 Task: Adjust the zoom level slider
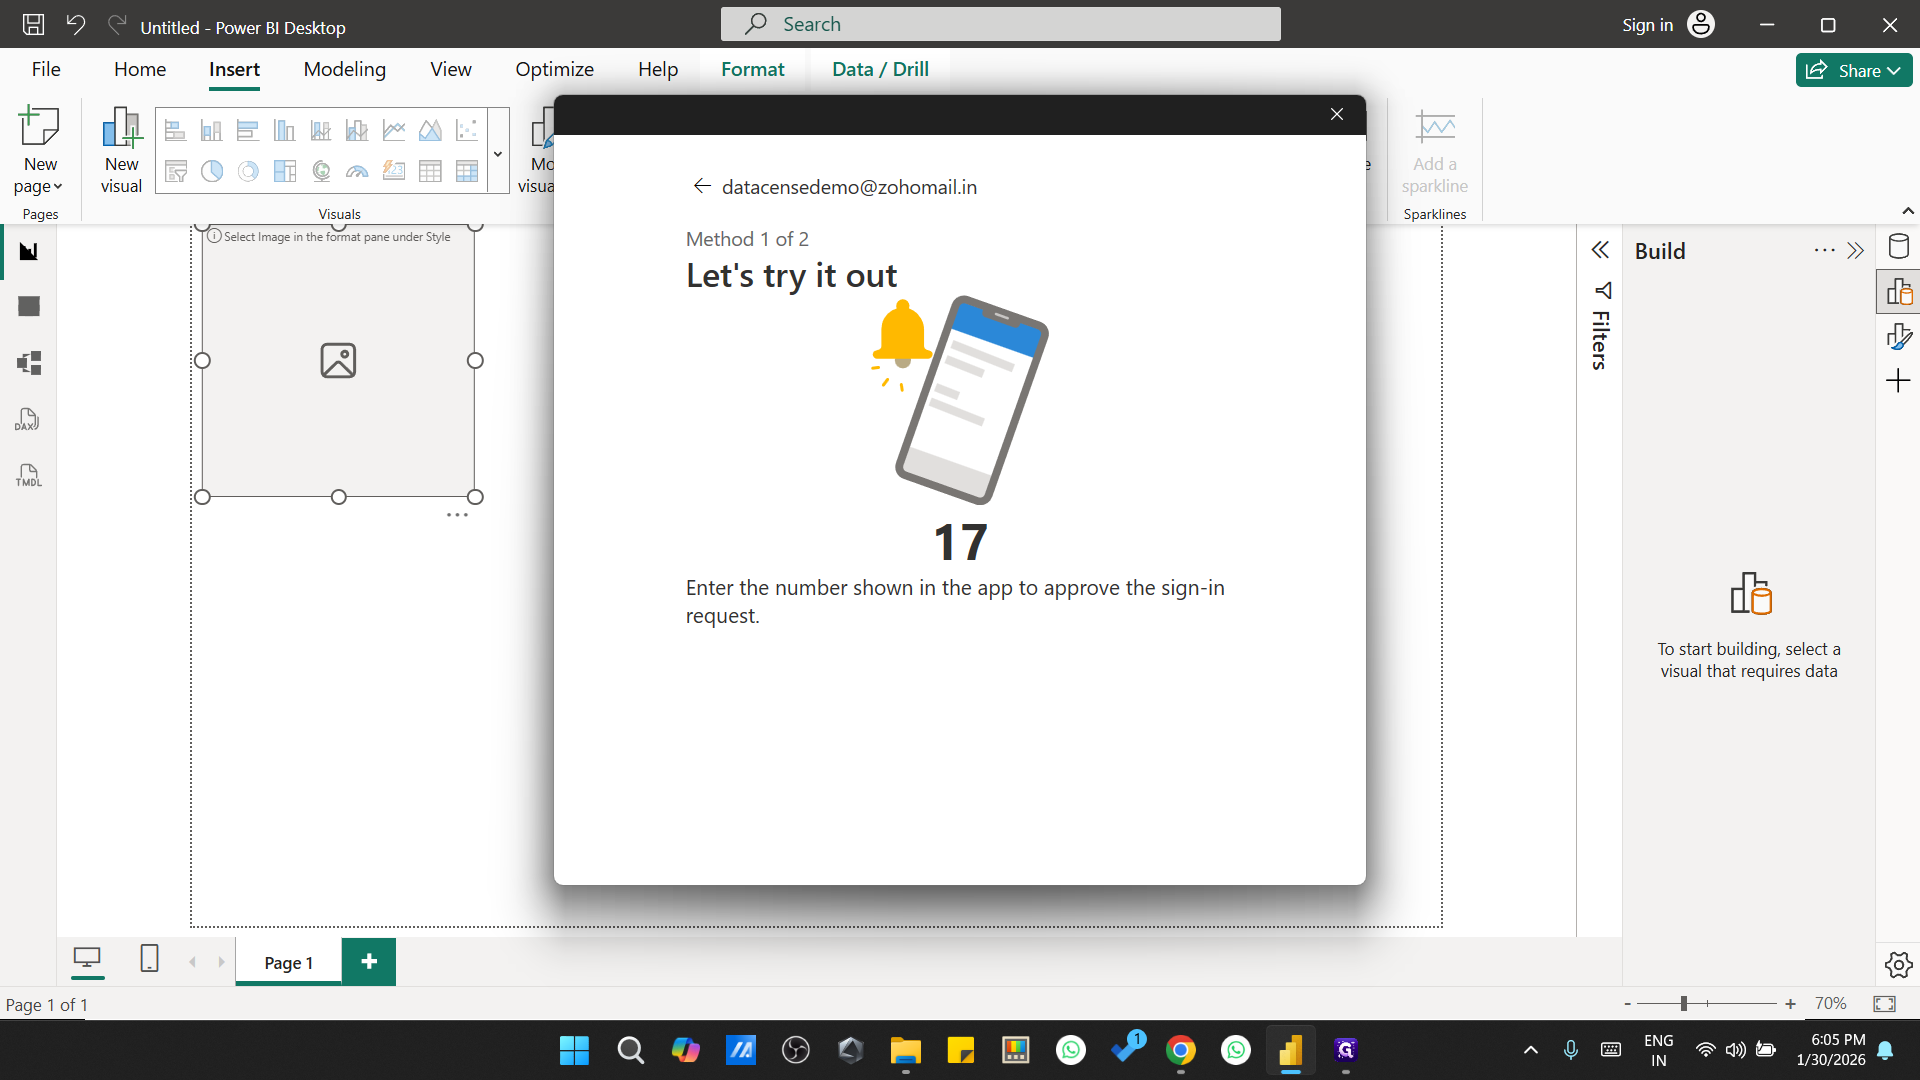pyautogui.click(x=1684, y=1004)
